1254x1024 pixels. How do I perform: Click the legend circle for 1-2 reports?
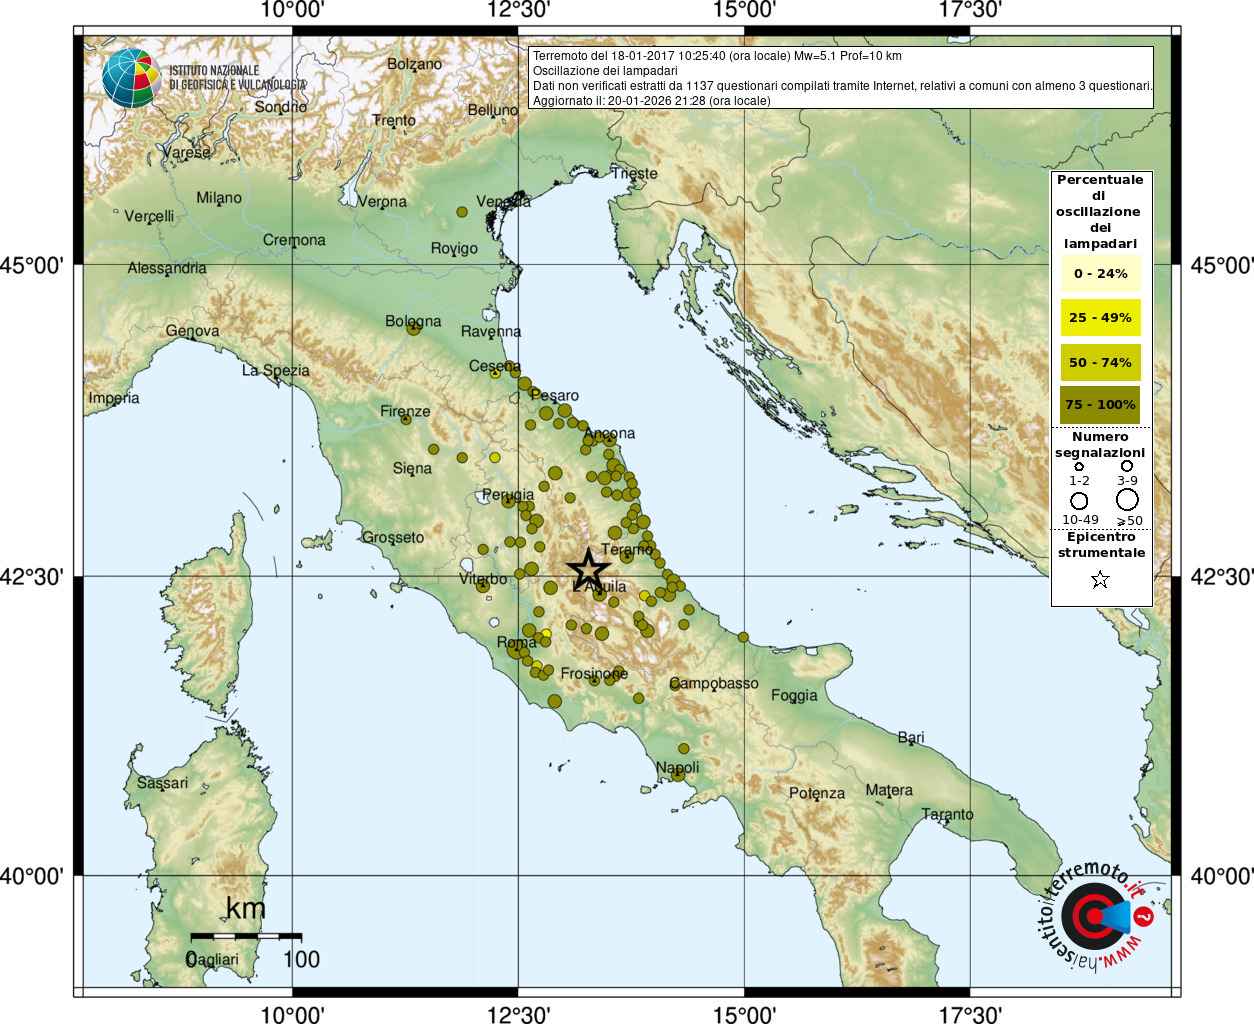(1079, 467)
